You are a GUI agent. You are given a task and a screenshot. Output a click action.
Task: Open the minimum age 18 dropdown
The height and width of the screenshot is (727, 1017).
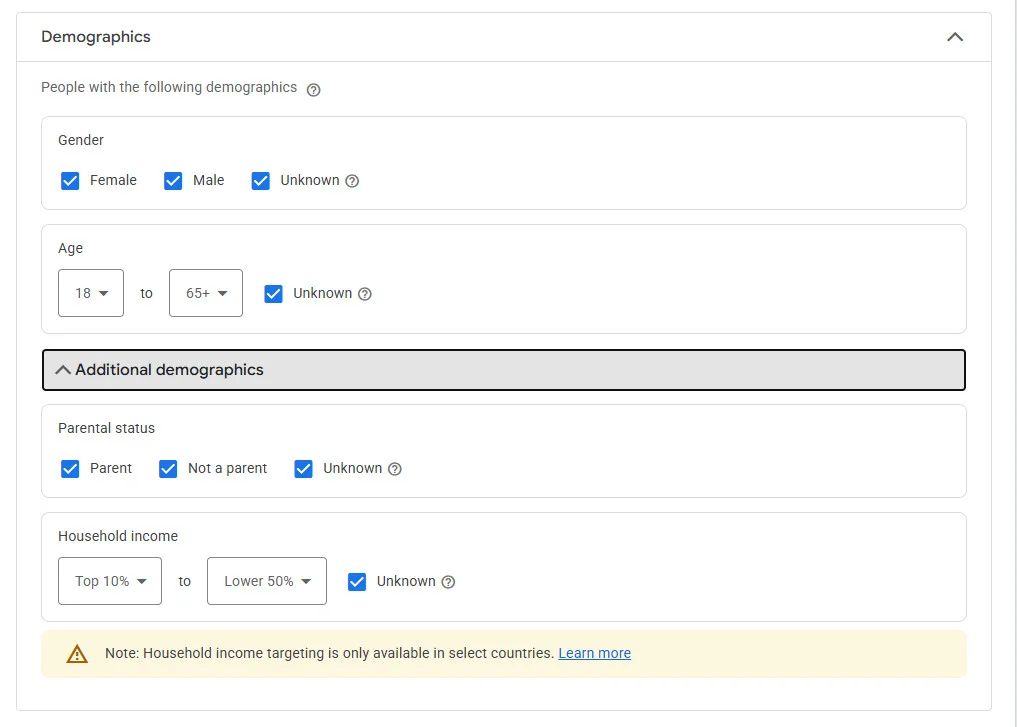pos(91,293)
